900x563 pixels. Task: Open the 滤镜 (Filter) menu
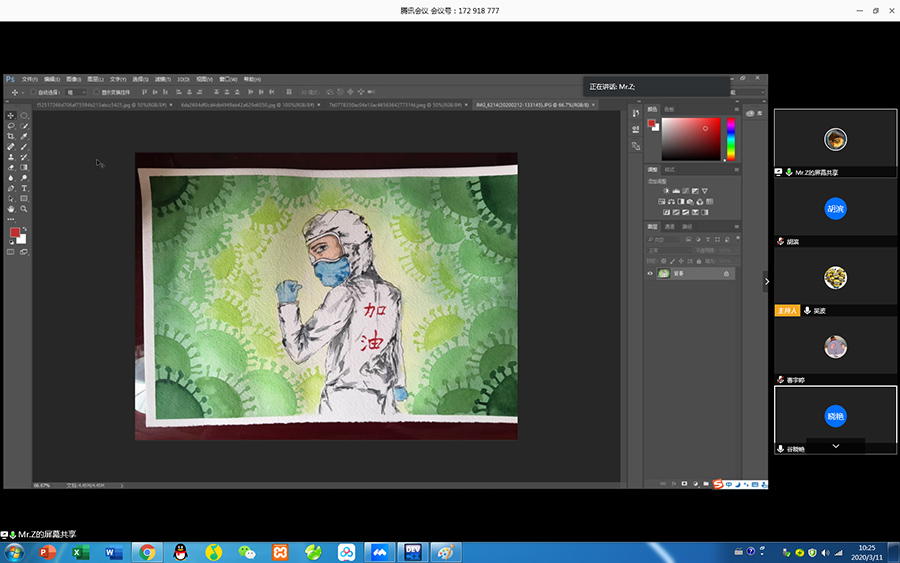pyautogui.click(x=162, y=79)
